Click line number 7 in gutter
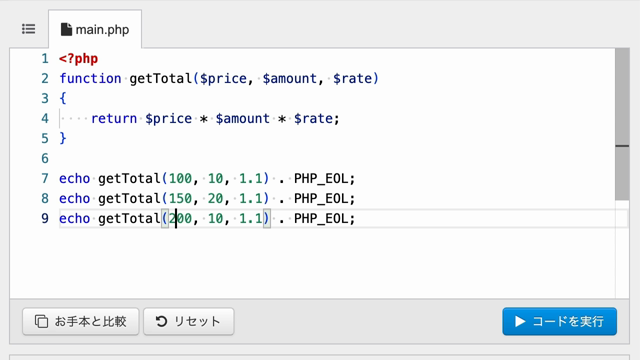The width and height of the screenshot is (640, 360). pos(45,179)
